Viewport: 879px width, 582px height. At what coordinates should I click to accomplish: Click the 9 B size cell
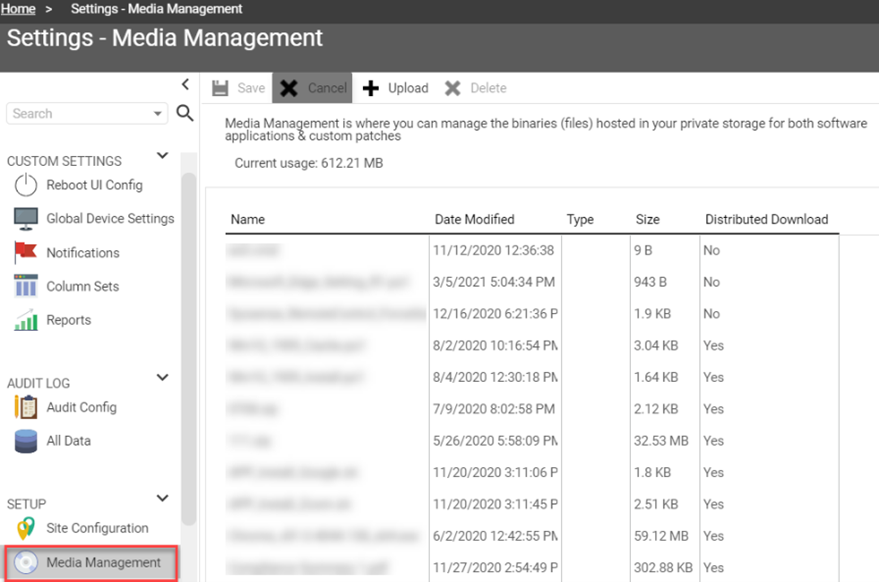coord(643,250)
